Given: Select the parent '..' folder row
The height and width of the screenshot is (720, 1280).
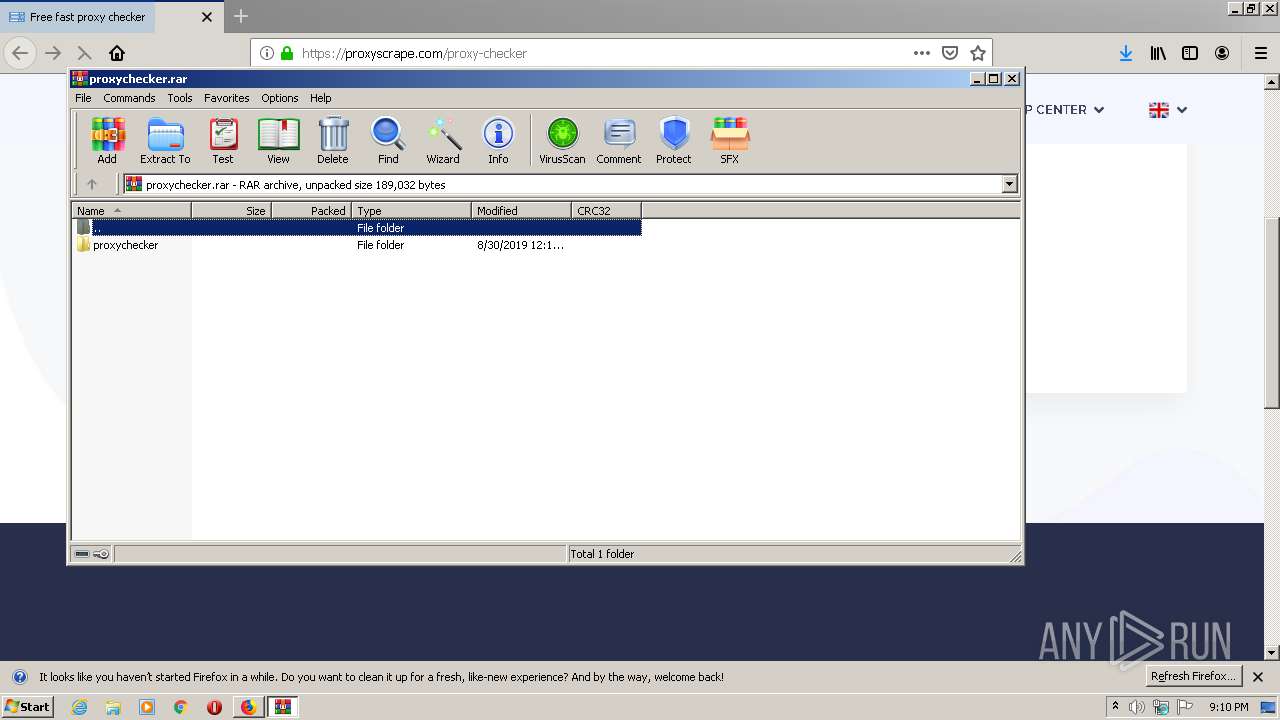Looking at the screenshot, I should [357, 228].
